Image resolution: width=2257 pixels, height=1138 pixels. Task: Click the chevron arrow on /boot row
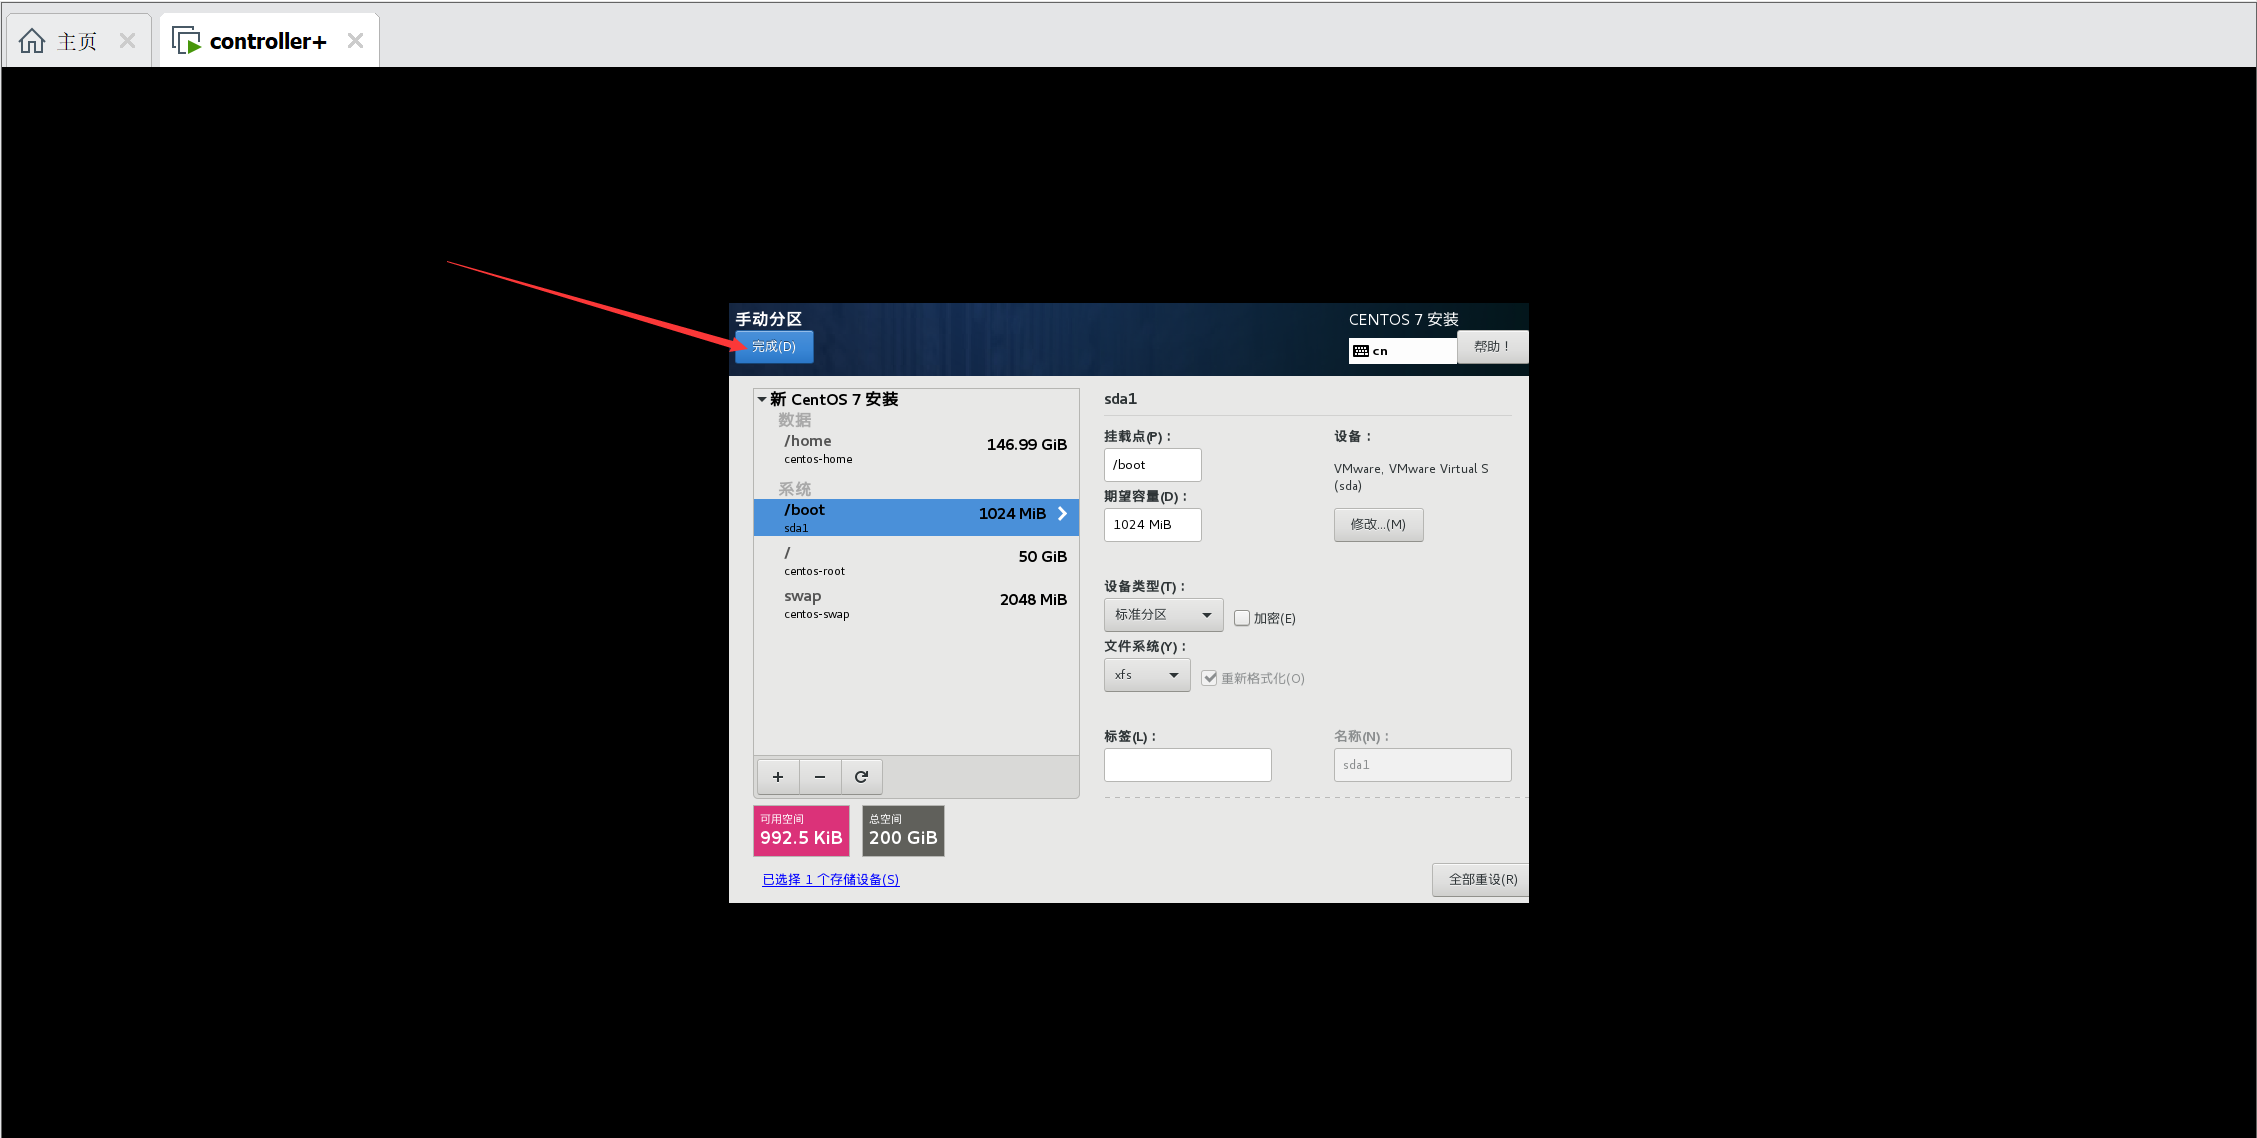(1062, 513)
